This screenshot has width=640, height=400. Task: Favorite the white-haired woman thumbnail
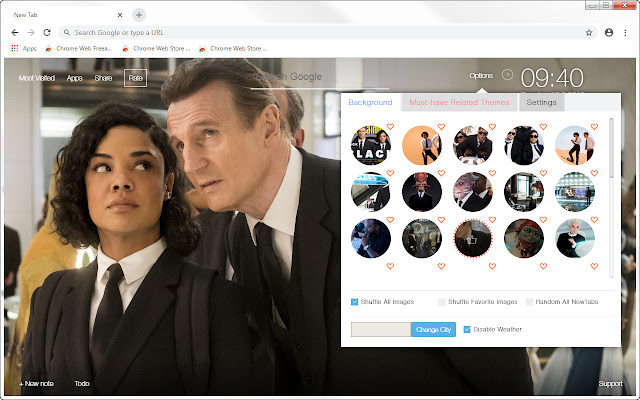(x=594, y=220)
